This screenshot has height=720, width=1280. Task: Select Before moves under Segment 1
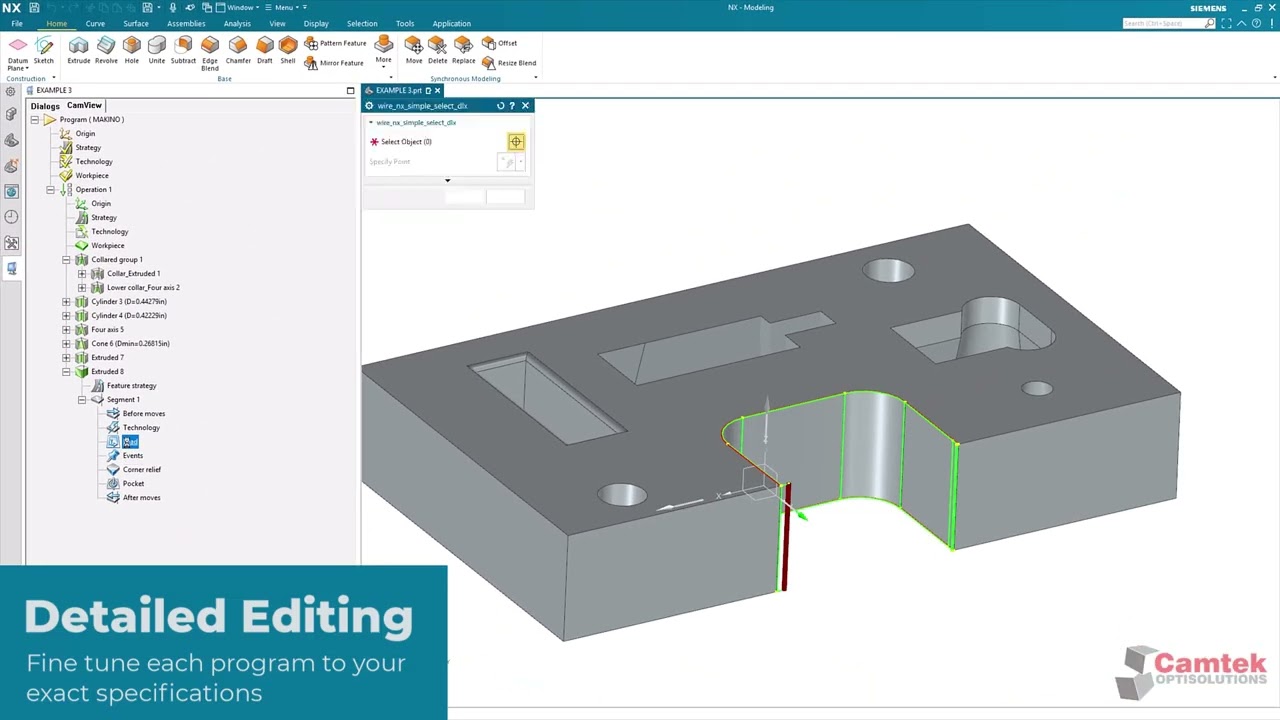[143, 414]
